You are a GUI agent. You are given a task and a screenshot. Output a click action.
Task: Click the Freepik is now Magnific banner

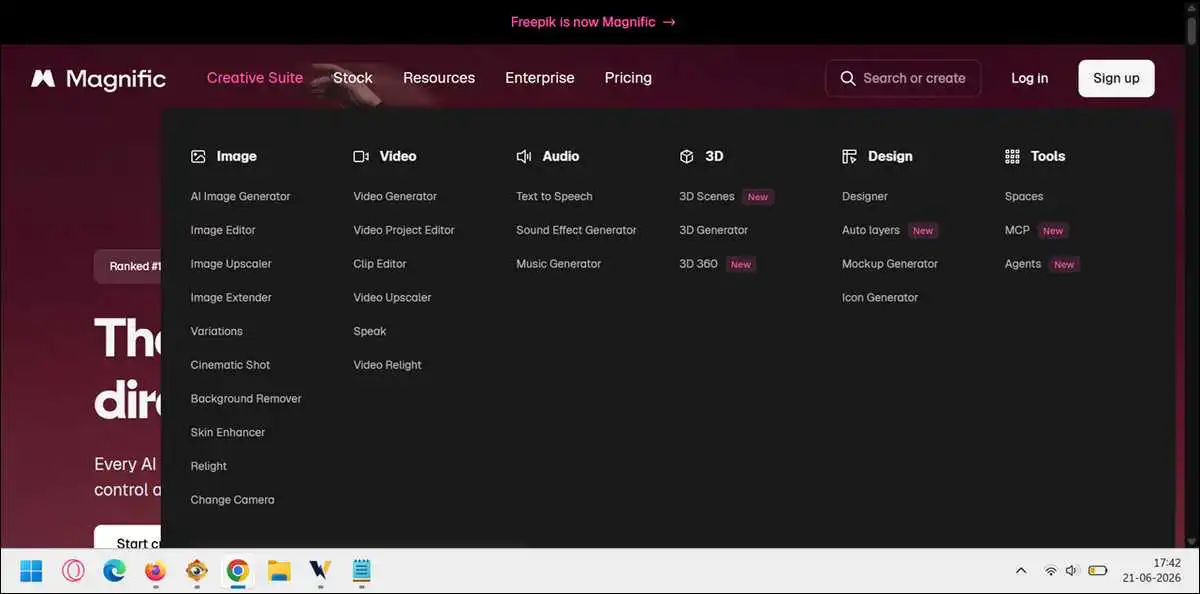[593, 22]
